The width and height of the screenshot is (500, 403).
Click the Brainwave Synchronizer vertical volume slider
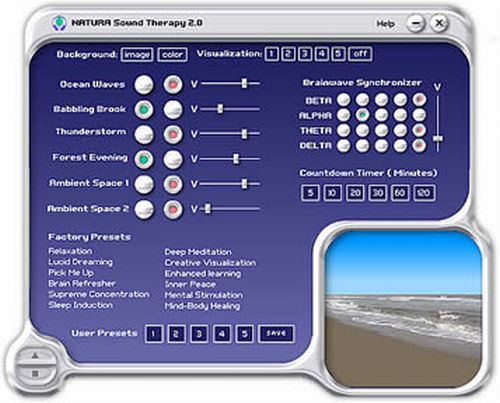(438, 138)
